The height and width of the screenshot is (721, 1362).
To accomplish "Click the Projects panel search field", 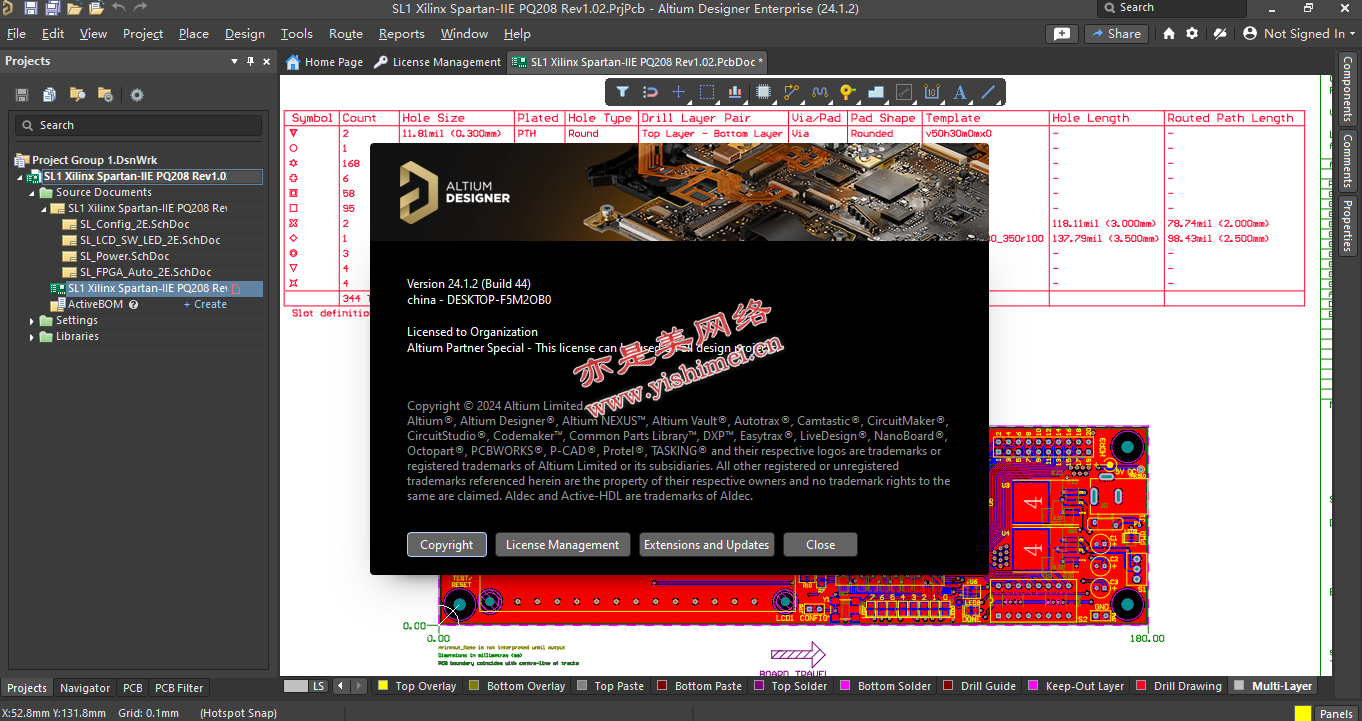I will point(139,125).
